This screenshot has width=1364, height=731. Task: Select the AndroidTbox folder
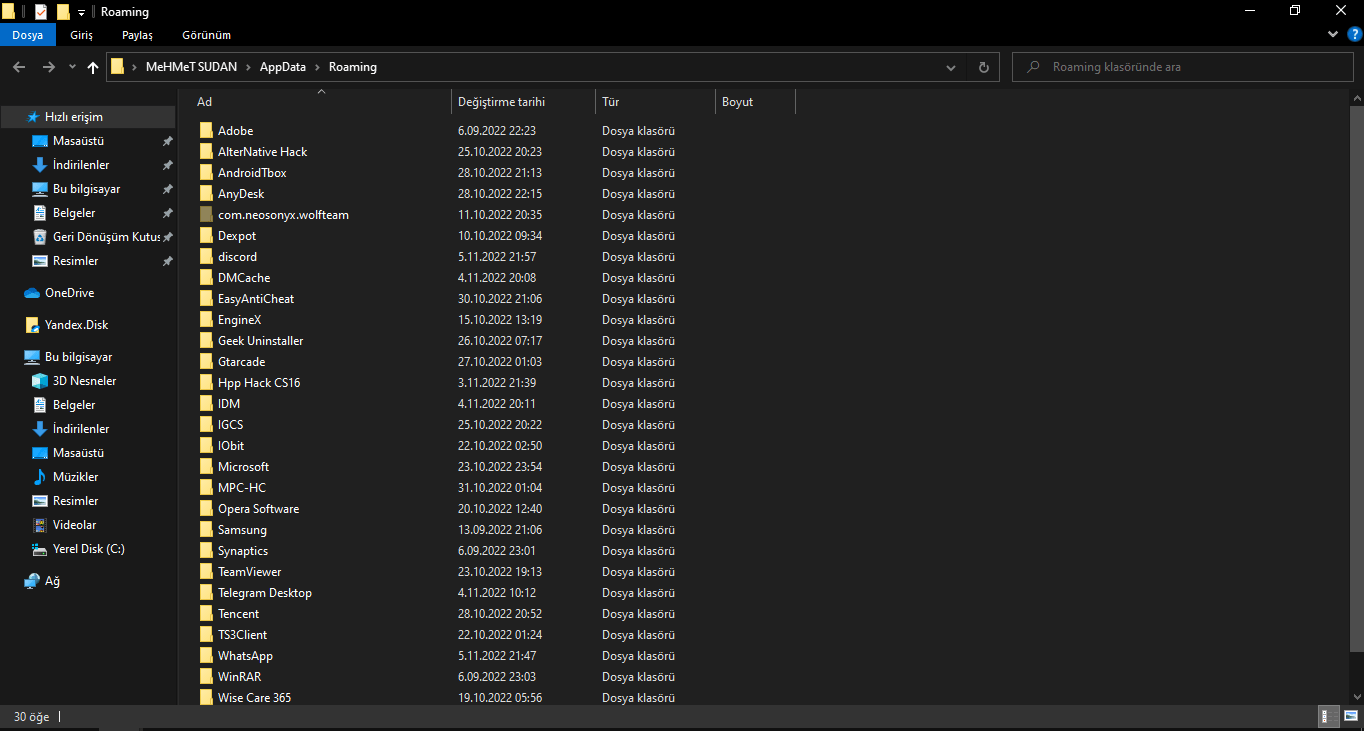tap(252, 173)
